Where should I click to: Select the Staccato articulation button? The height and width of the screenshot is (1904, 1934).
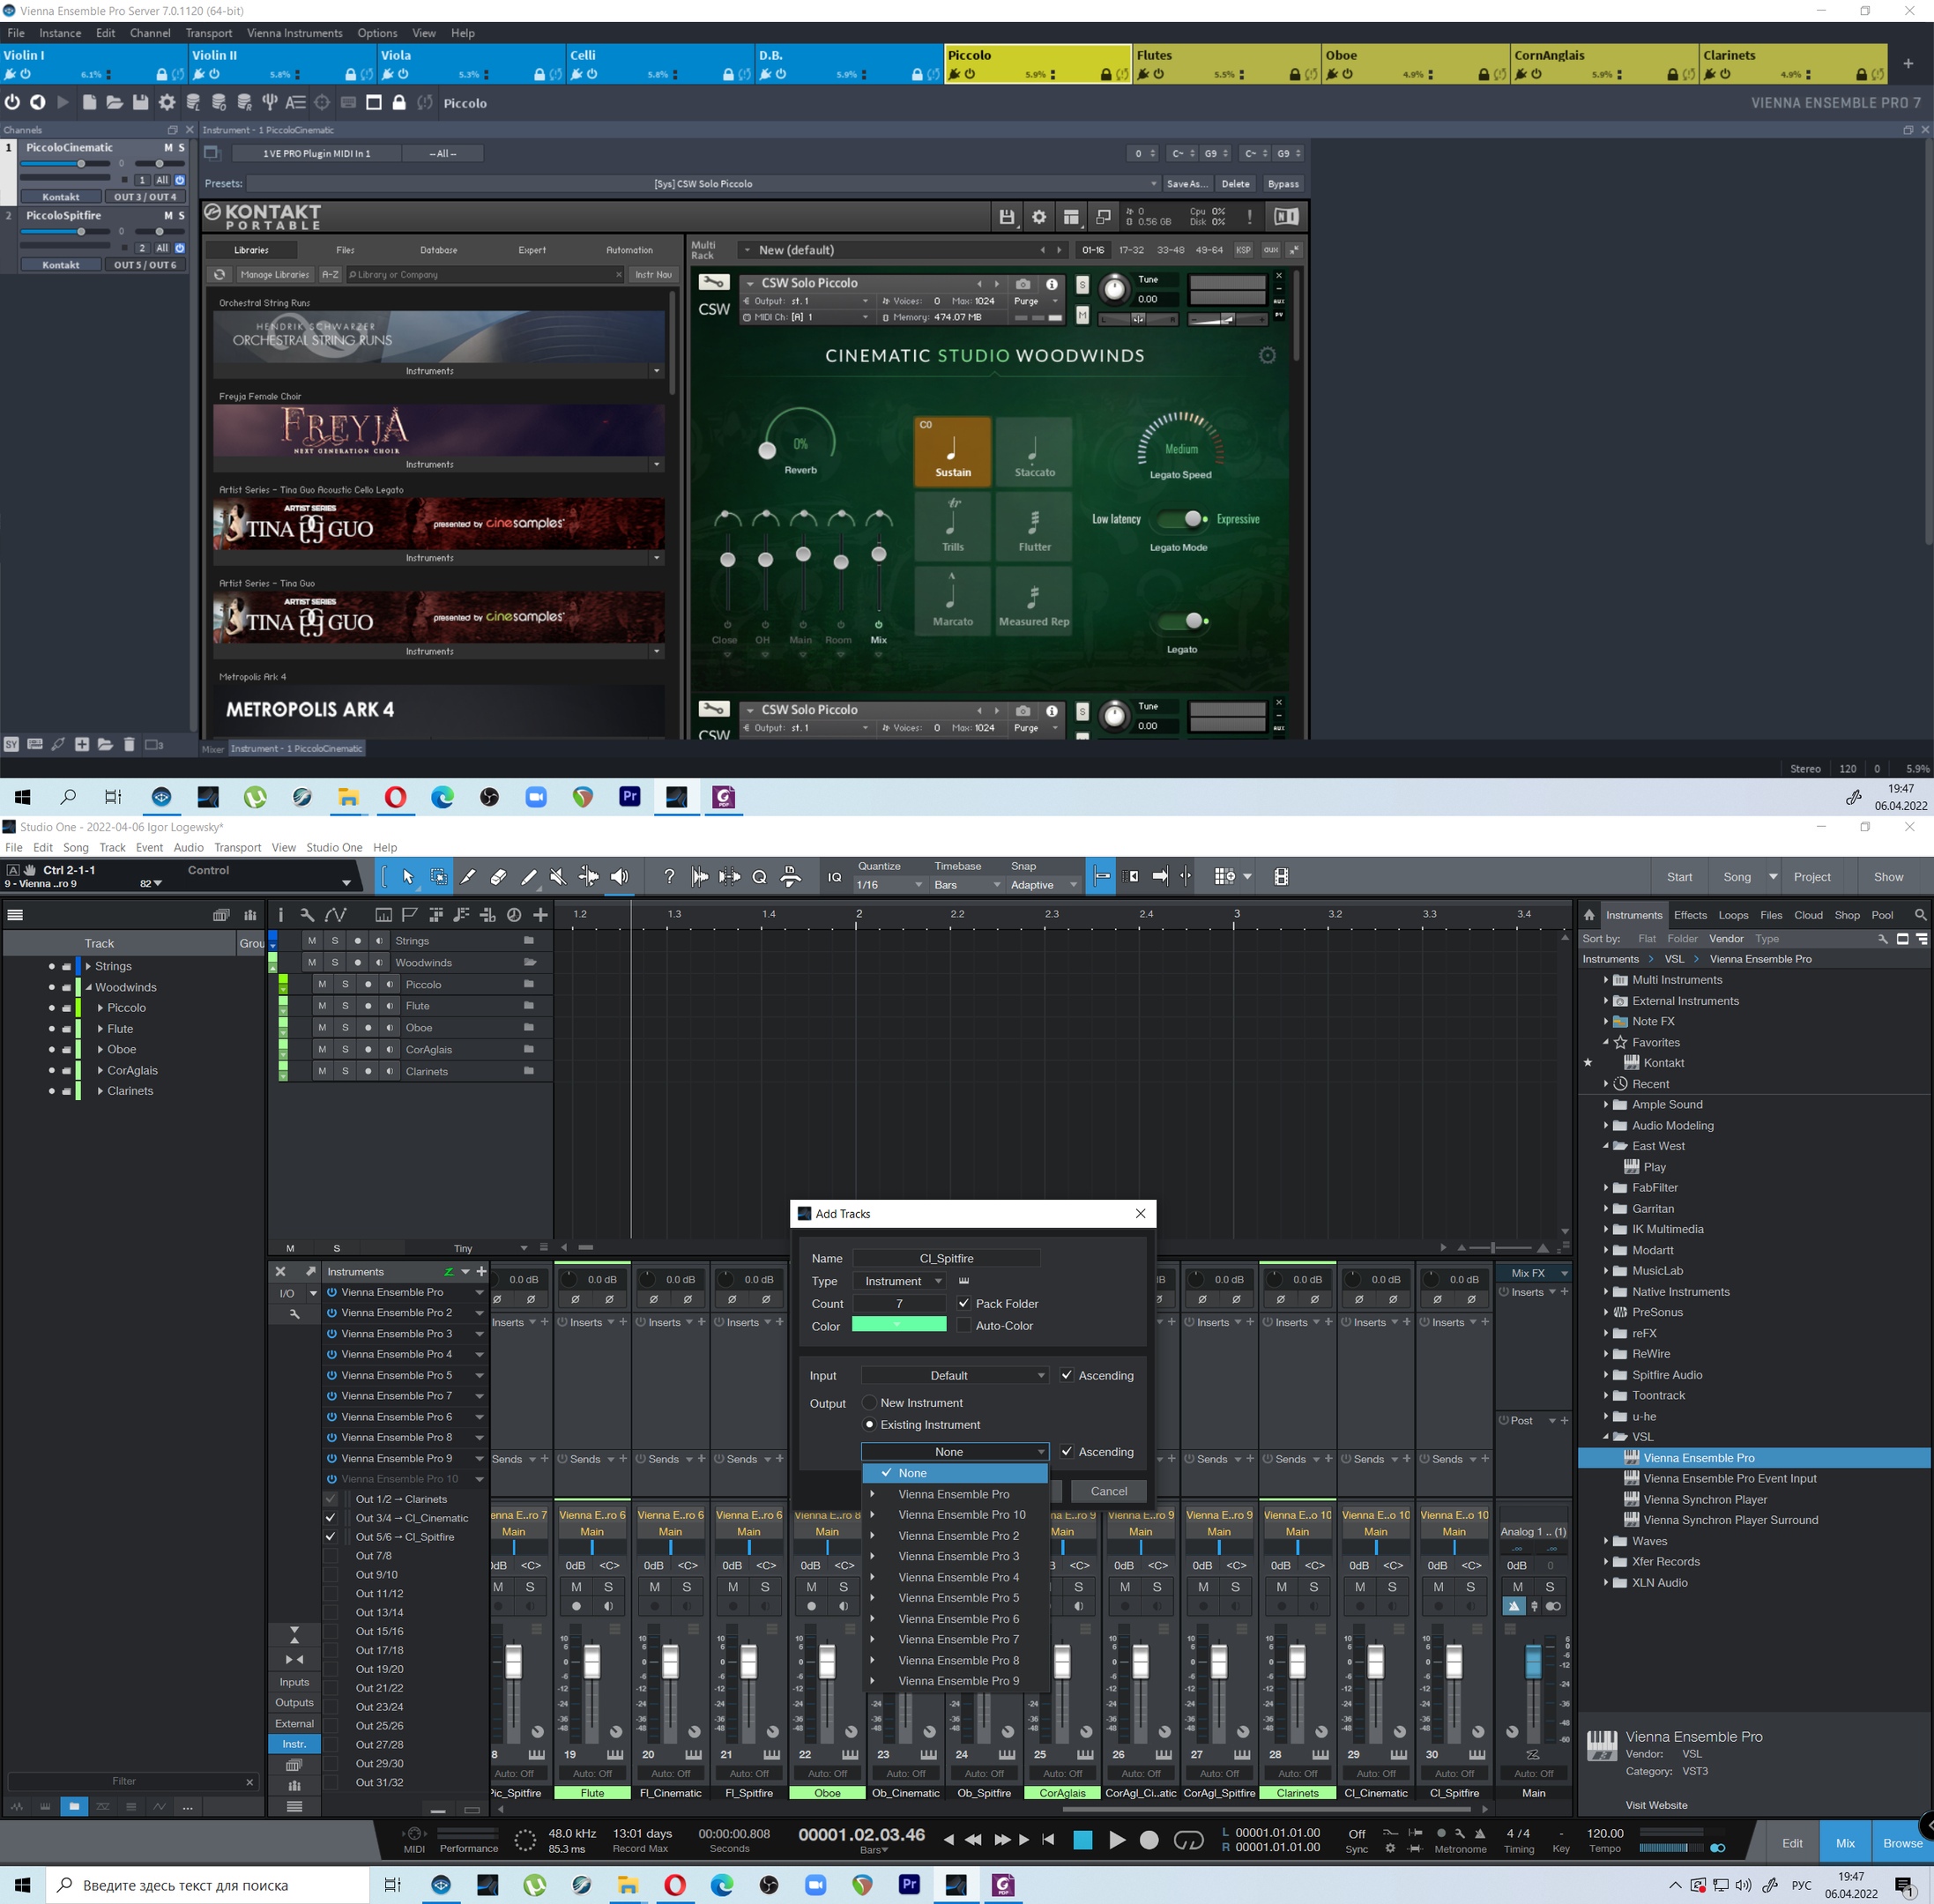[1034, 452]
